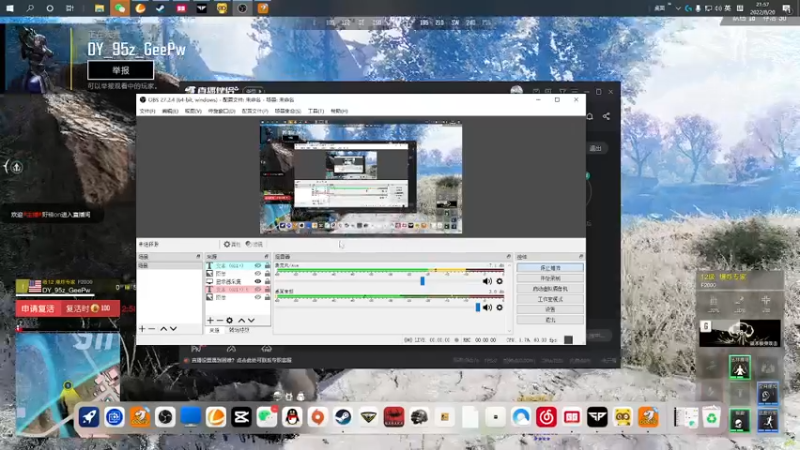
Task: Open QQ penguin icon in the dock
Action: click(x=292, y=417)
